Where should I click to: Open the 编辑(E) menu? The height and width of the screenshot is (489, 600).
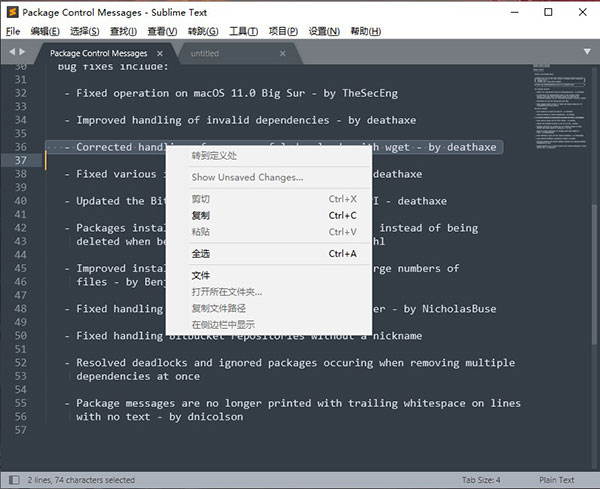tap(45, 31)
